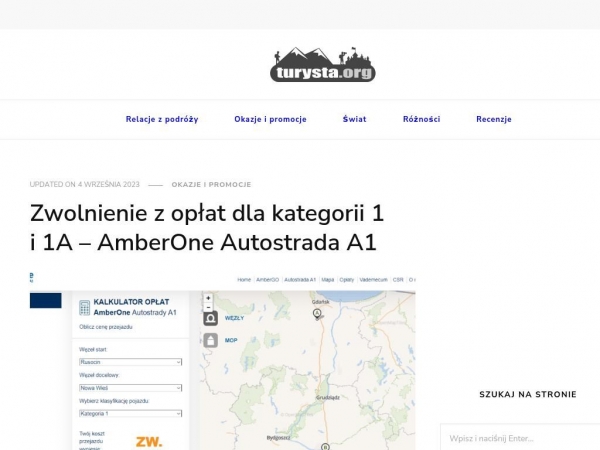Open Okazje i promocje menu item
Screen dimensions: 600x450
point(270,119)
